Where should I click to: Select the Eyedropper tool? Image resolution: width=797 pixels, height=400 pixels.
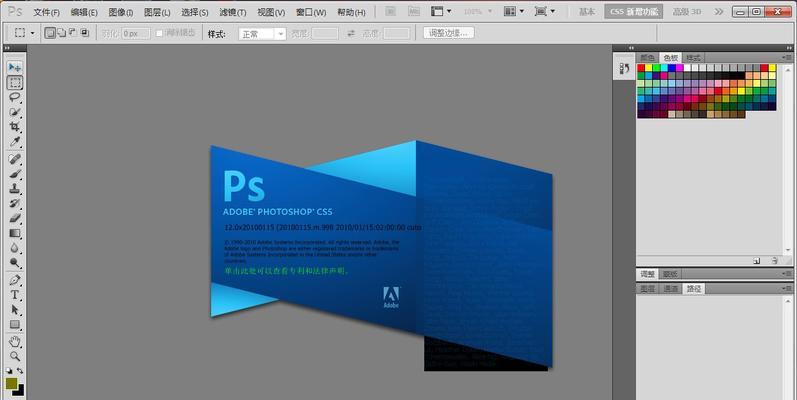coord(15,142)
